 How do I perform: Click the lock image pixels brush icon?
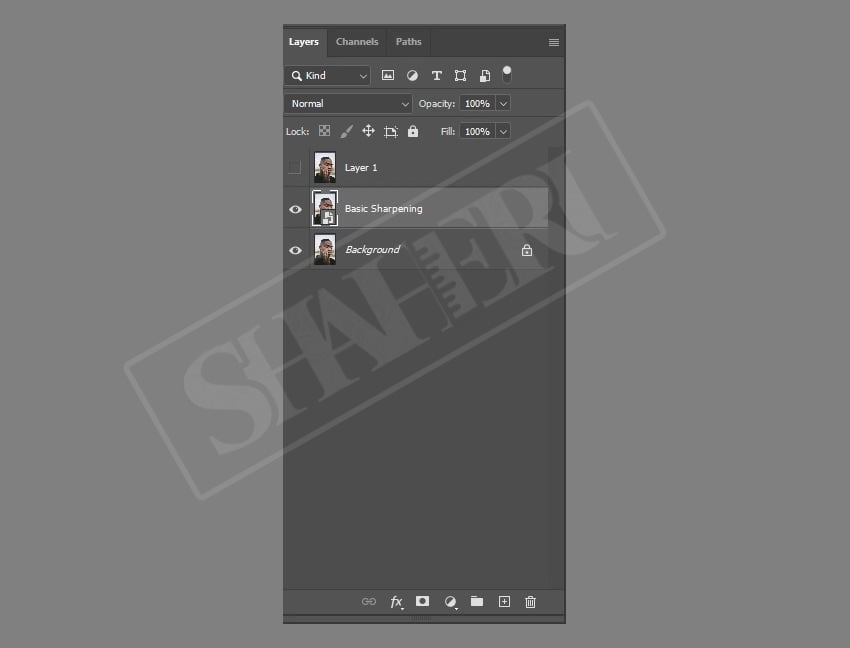coord(346,131)
